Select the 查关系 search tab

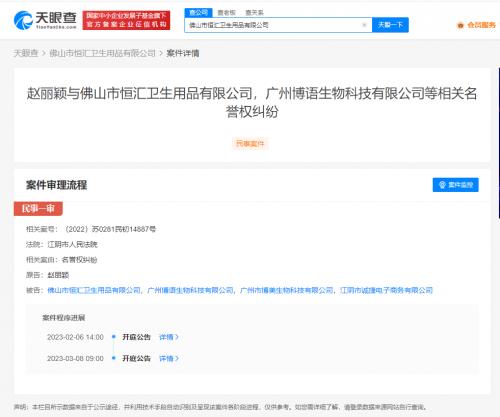coord(254,13)
